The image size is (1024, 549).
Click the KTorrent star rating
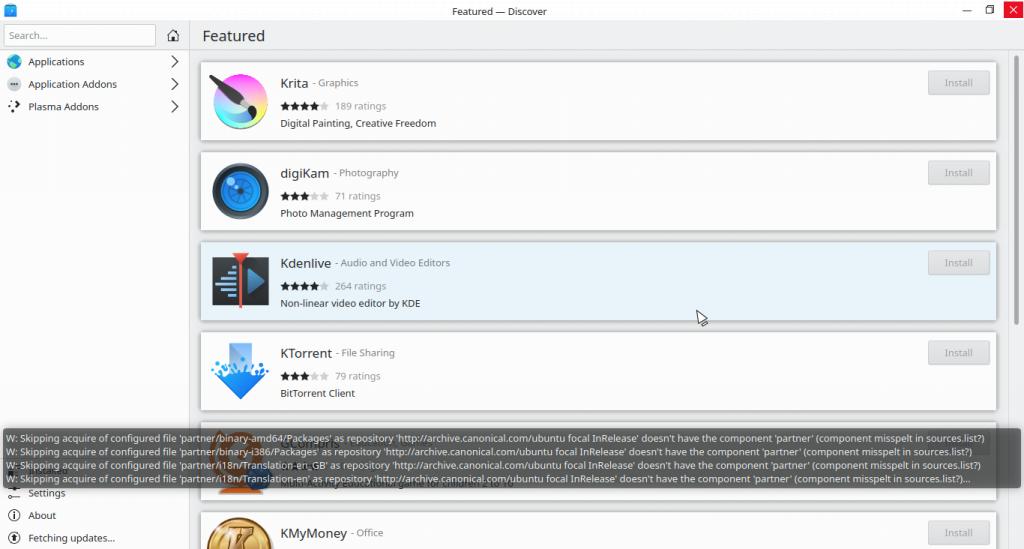coord(304,376)
